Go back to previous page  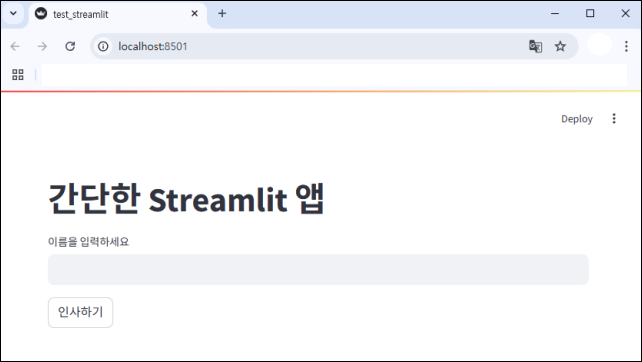pyautogui.click(x=15, y=46)
